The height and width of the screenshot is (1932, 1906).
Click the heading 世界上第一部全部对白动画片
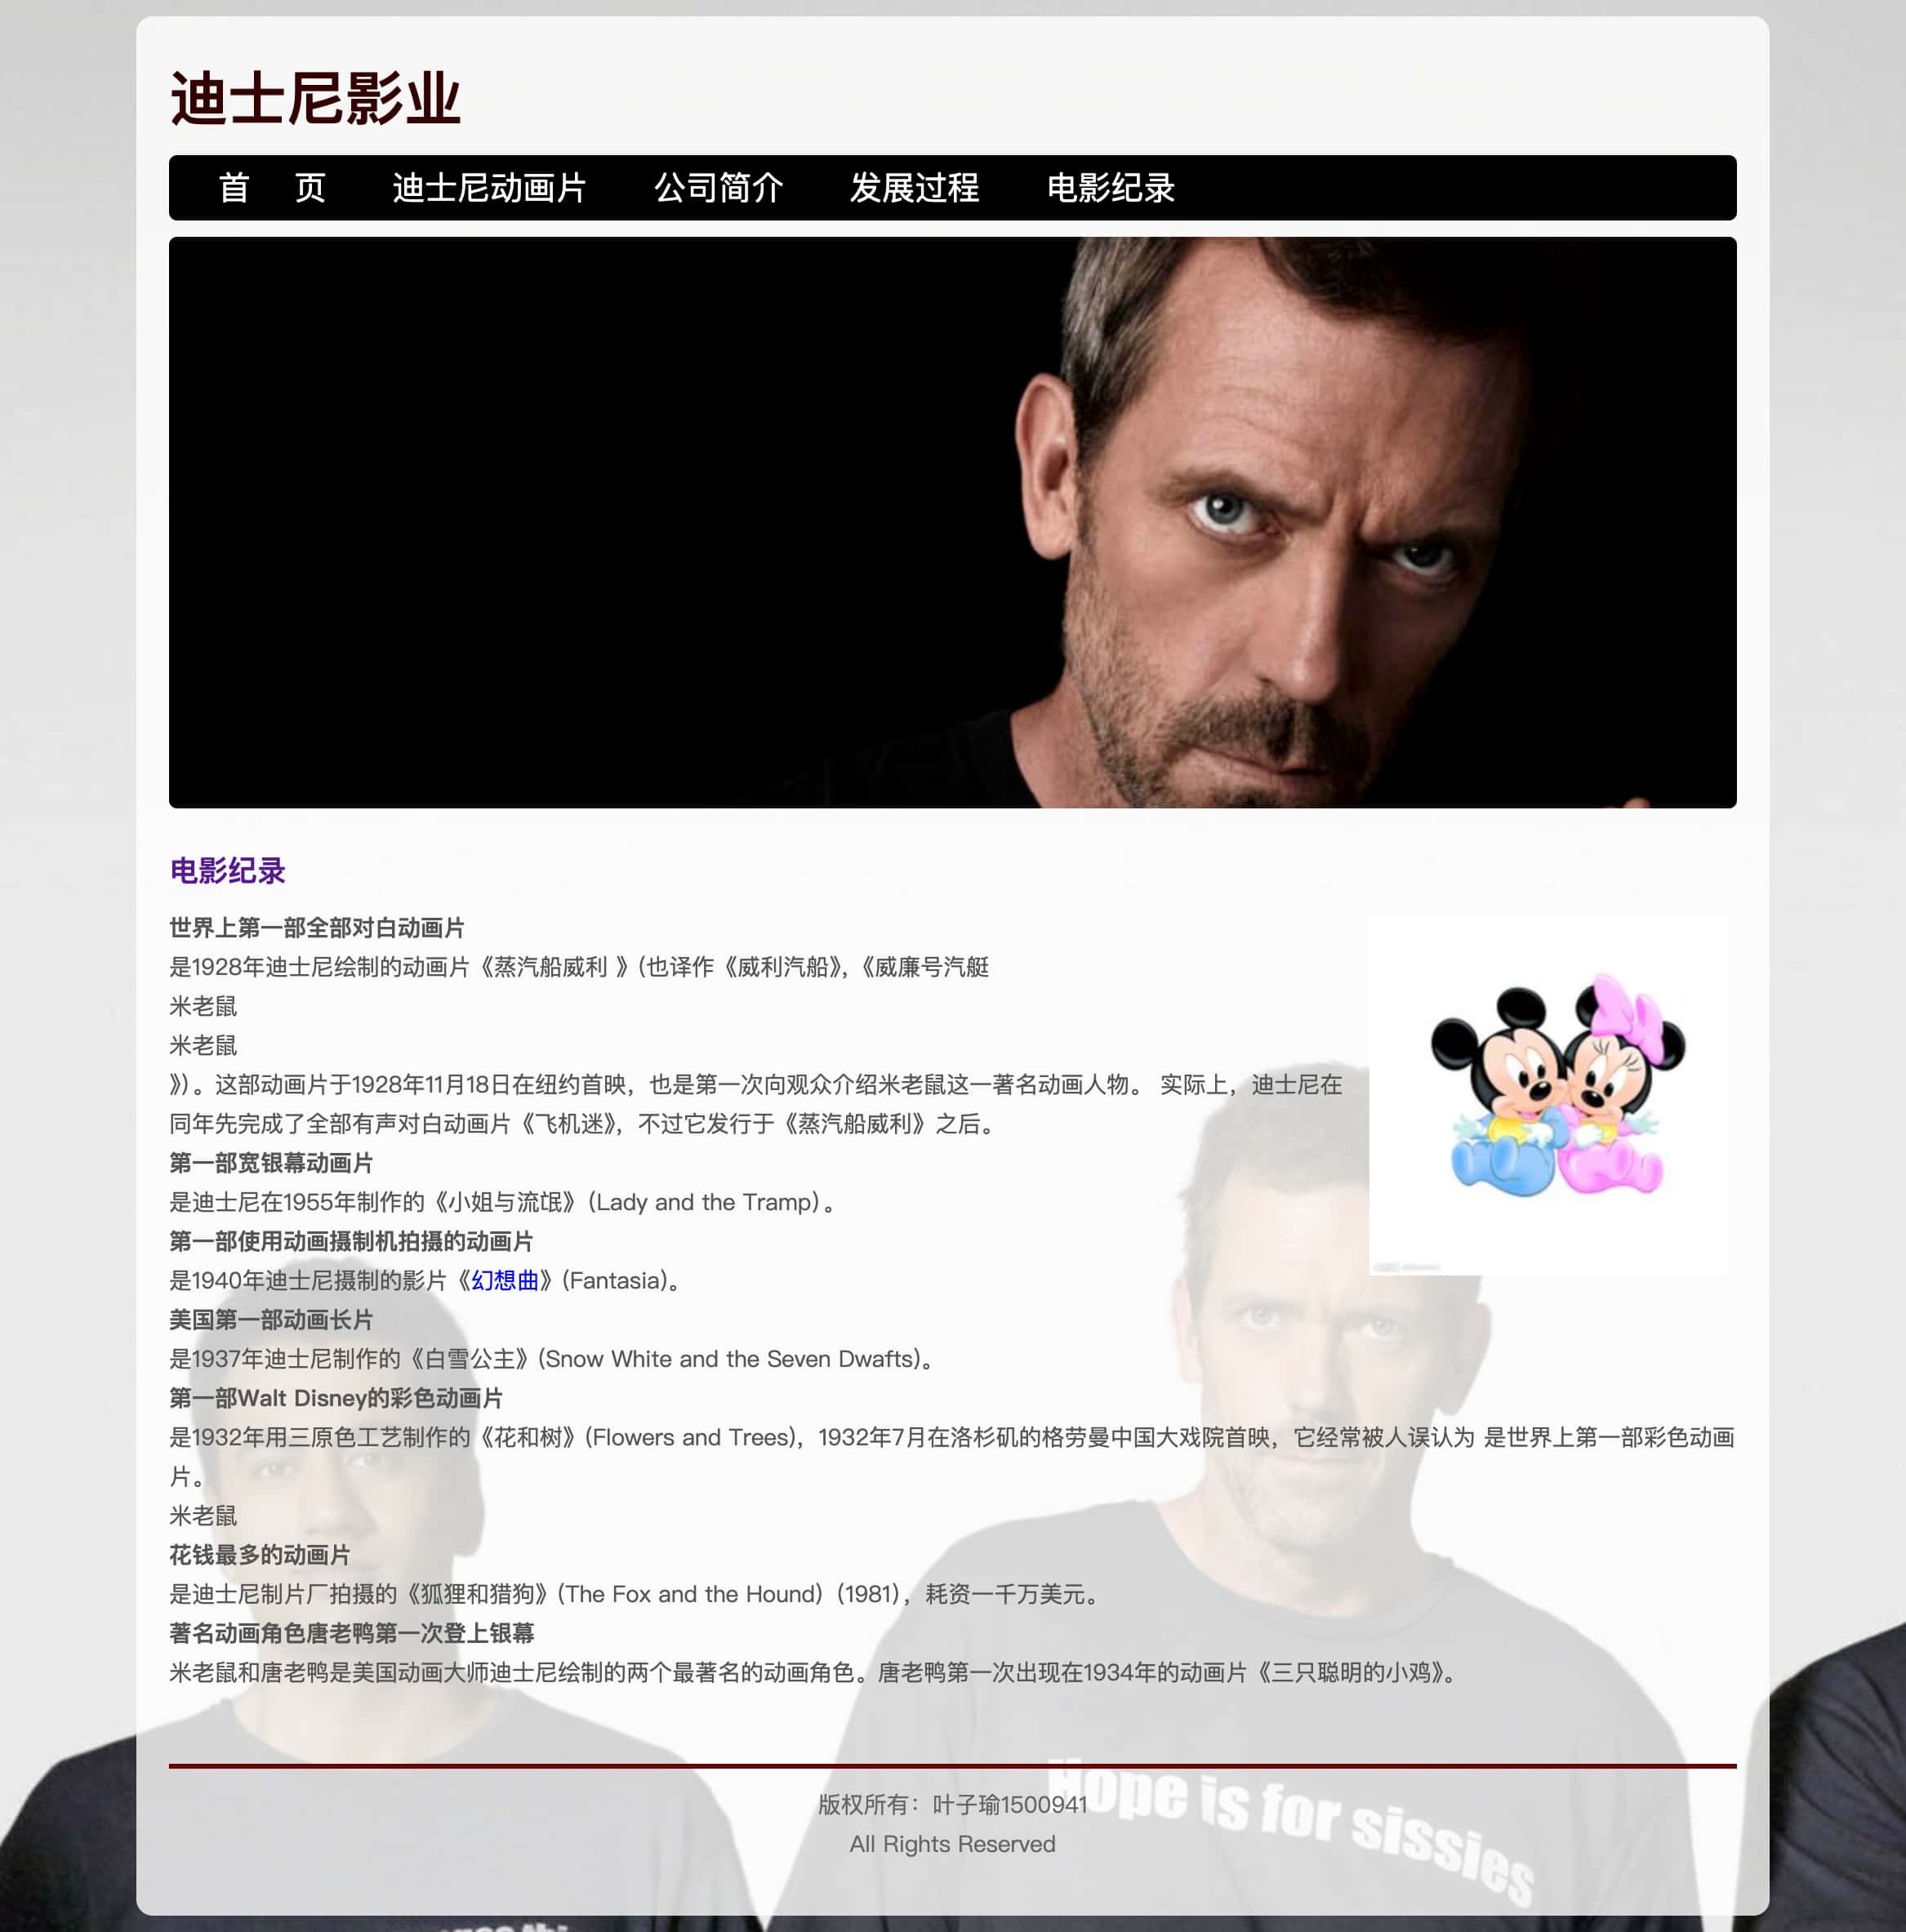coord(316,928)
